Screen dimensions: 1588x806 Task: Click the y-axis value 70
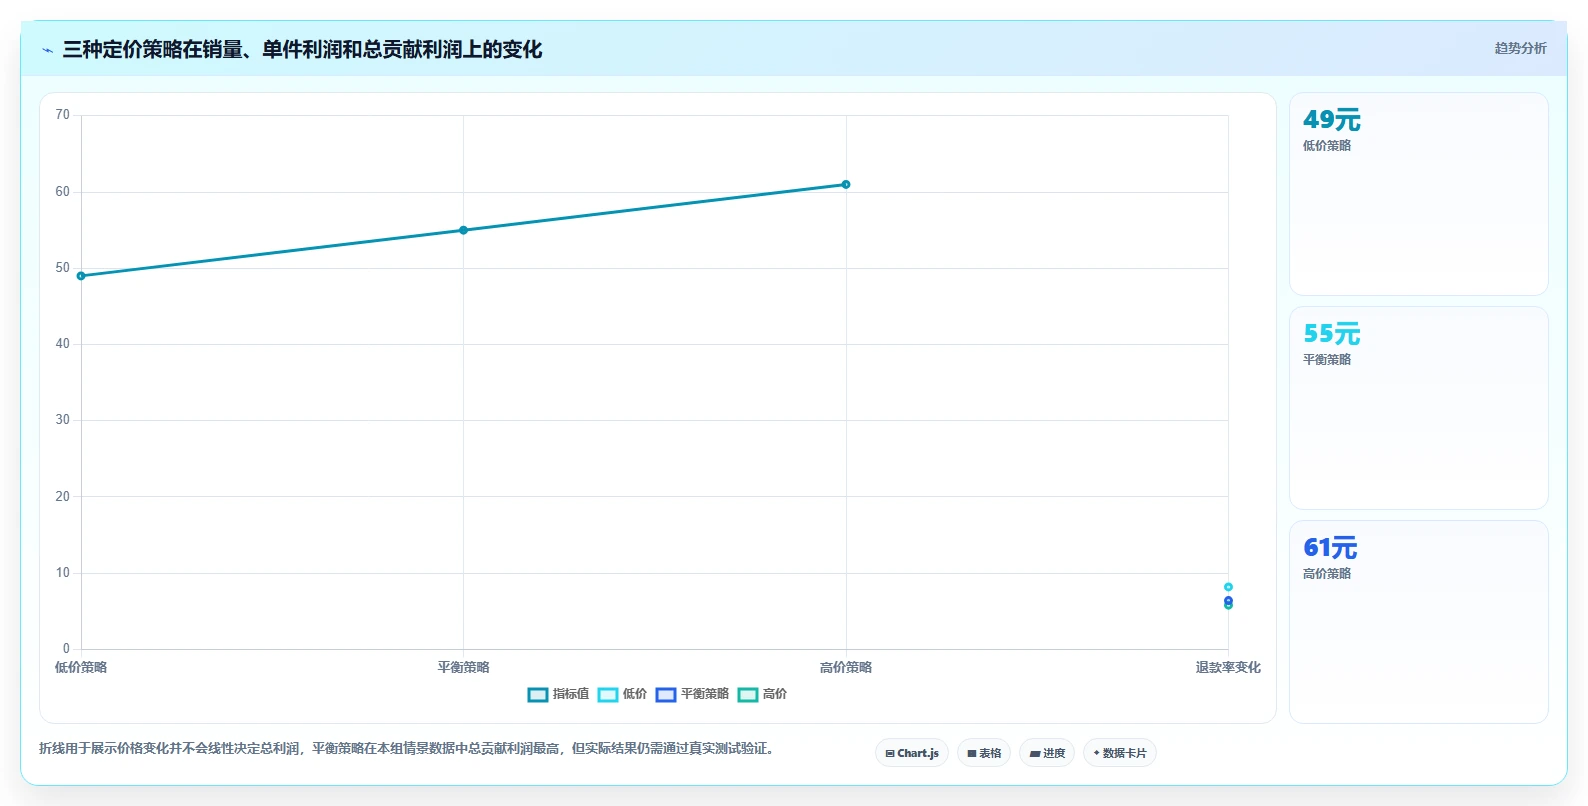pyautogui.click(x=62, y=115)
